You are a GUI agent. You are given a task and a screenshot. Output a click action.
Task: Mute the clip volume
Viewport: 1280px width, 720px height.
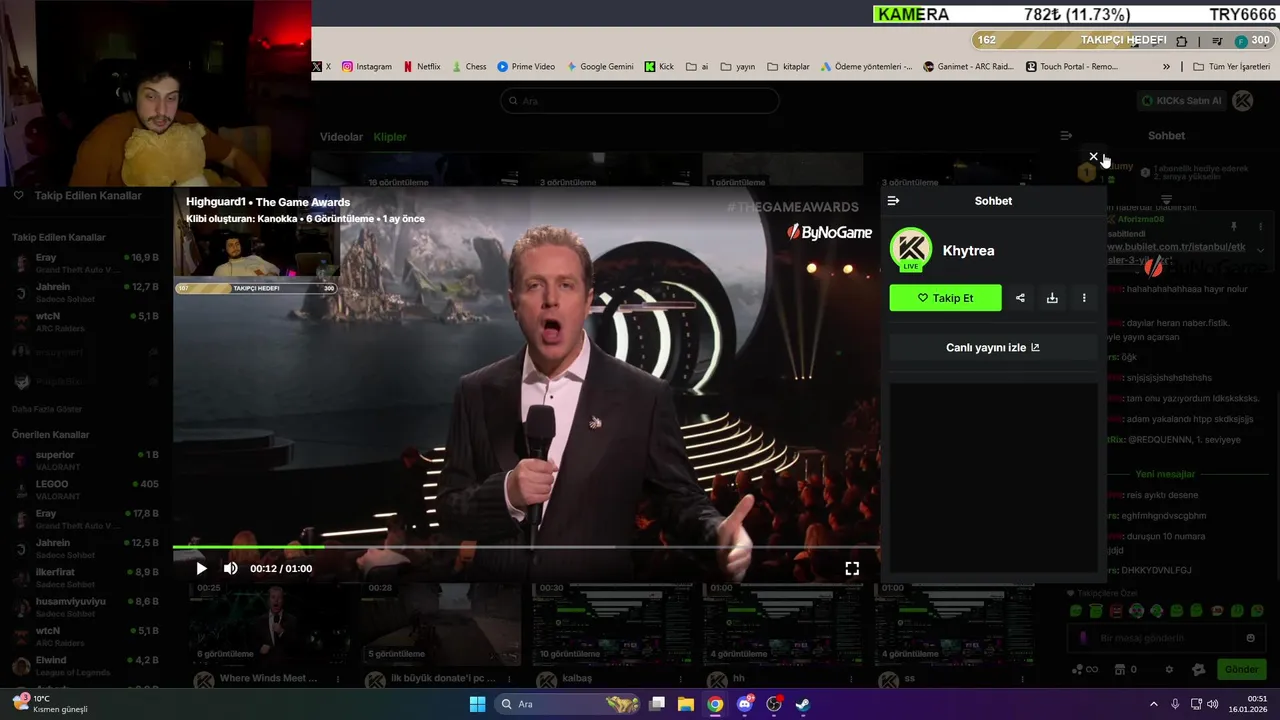(x=230, y=568)
